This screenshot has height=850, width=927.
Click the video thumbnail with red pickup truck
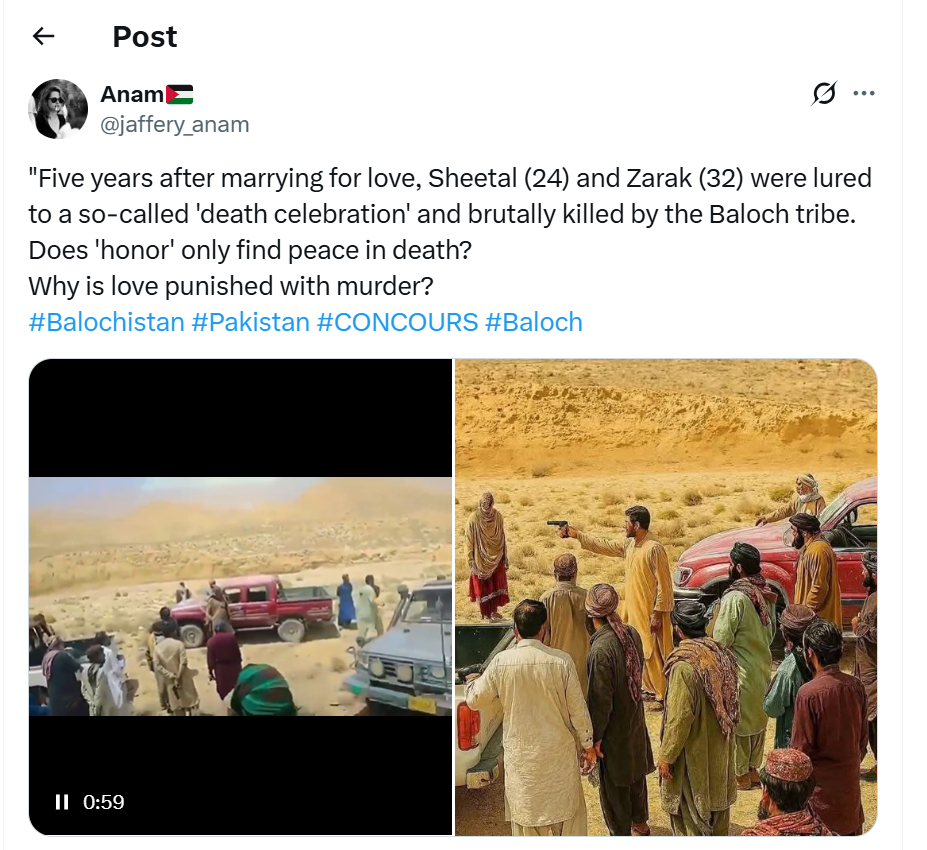point(241,596)
